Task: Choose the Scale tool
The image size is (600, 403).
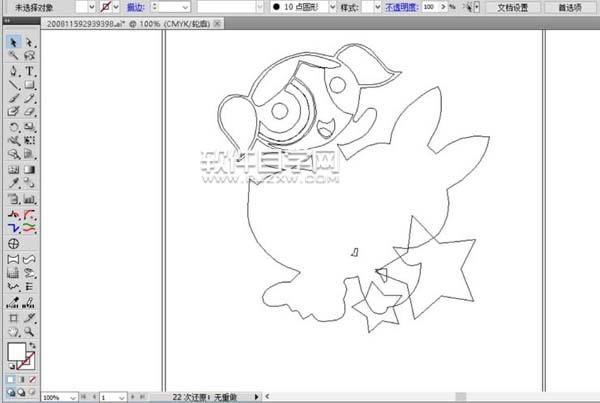Action: pos(29,127)
